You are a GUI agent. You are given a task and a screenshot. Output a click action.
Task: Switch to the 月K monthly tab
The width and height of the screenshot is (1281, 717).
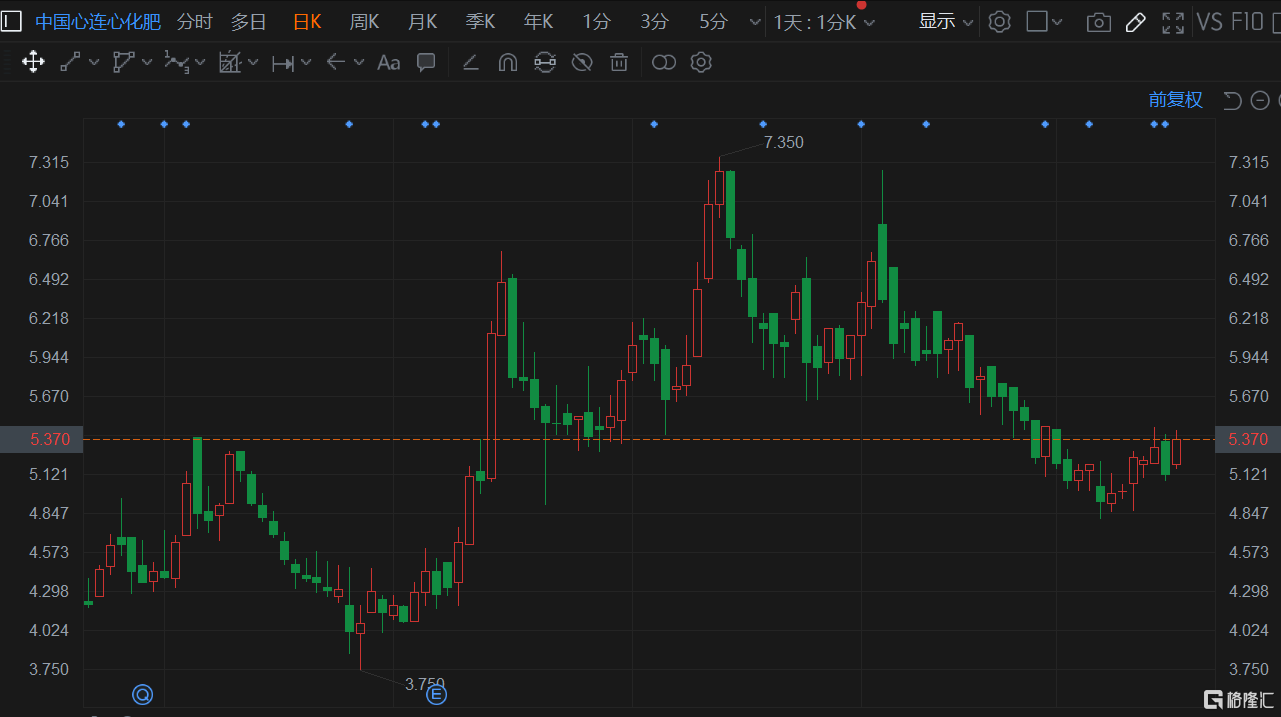(x=422, y=21)
